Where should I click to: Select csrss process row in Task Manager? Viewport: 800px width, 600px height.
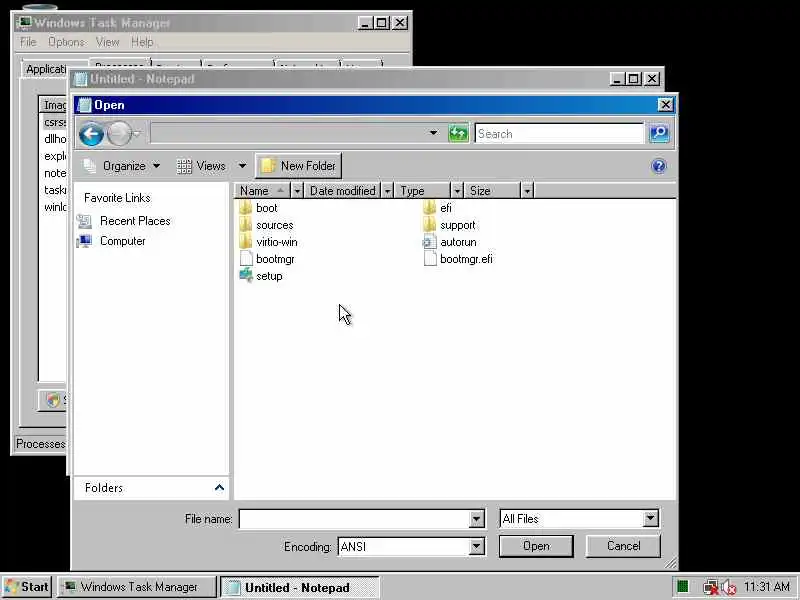[x=55, y=122]
